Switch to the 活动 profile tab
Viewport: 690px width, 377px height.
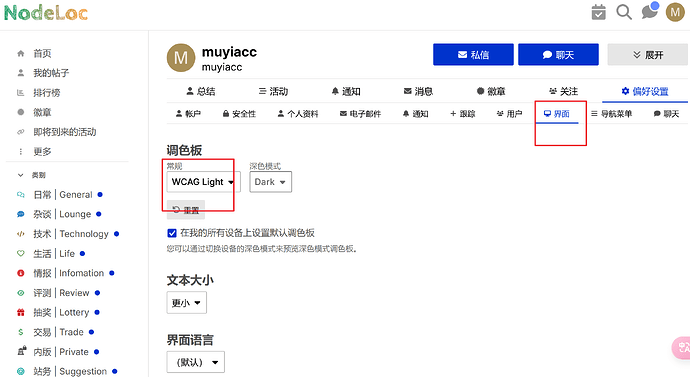[273, 92]
